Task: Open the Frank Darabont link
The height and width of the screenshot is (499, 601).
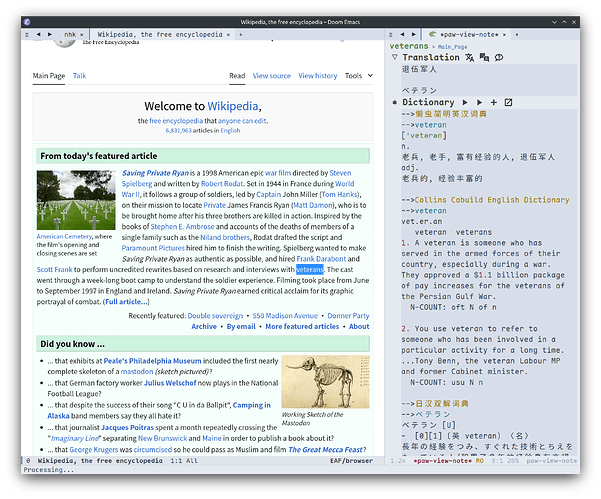Action: (321, 259)
